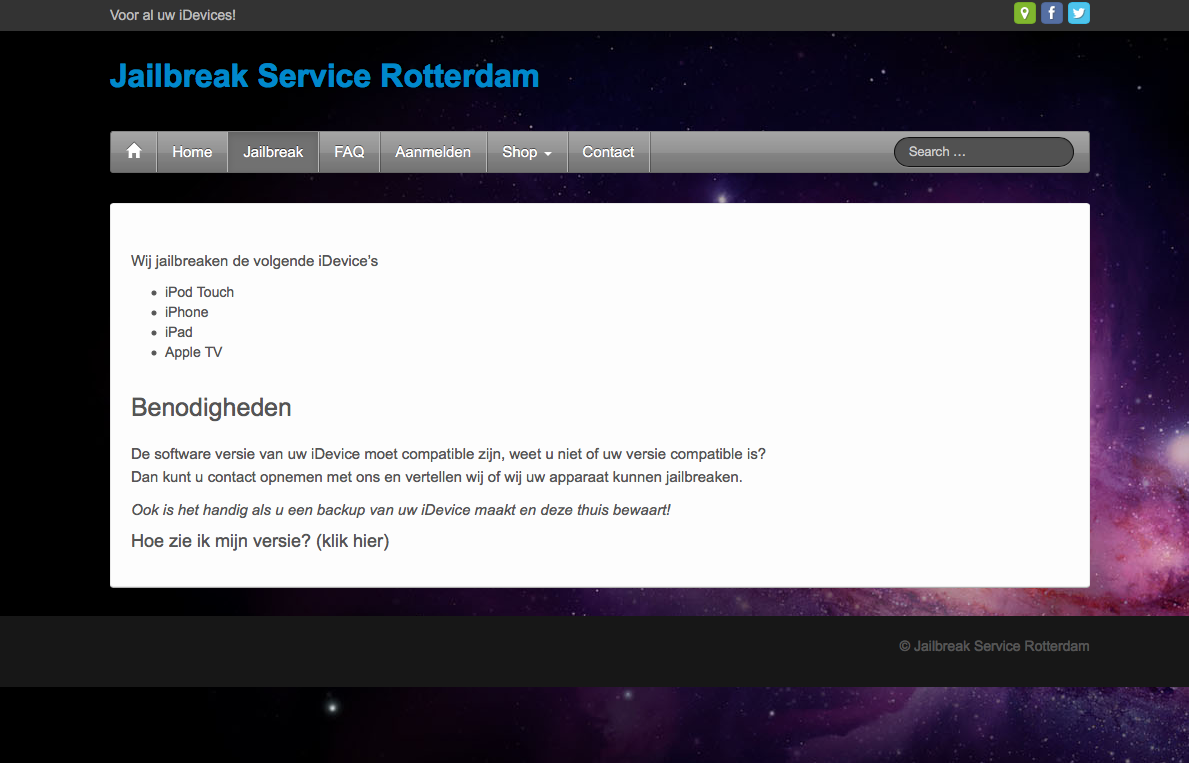The width and height of the screenshot is (1189, 763).
Task: Expand the Shop dropdown menu
Action: pos(527,152)
